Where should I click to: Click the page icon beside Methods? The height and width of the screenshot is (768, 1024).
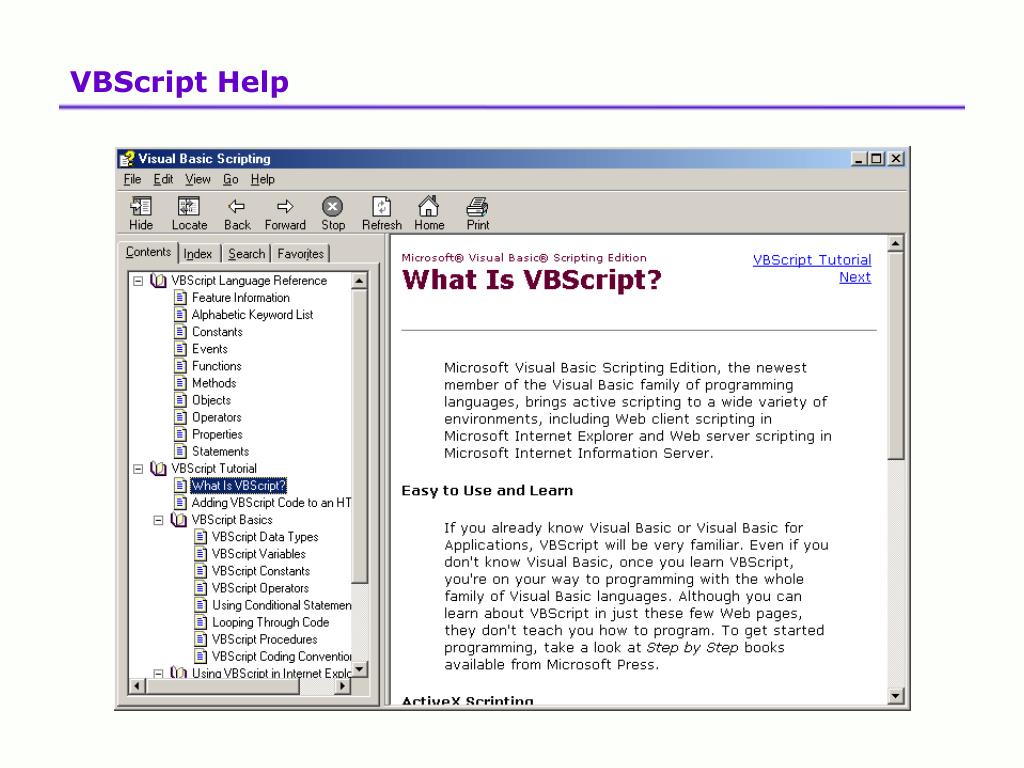coord(181,383)
